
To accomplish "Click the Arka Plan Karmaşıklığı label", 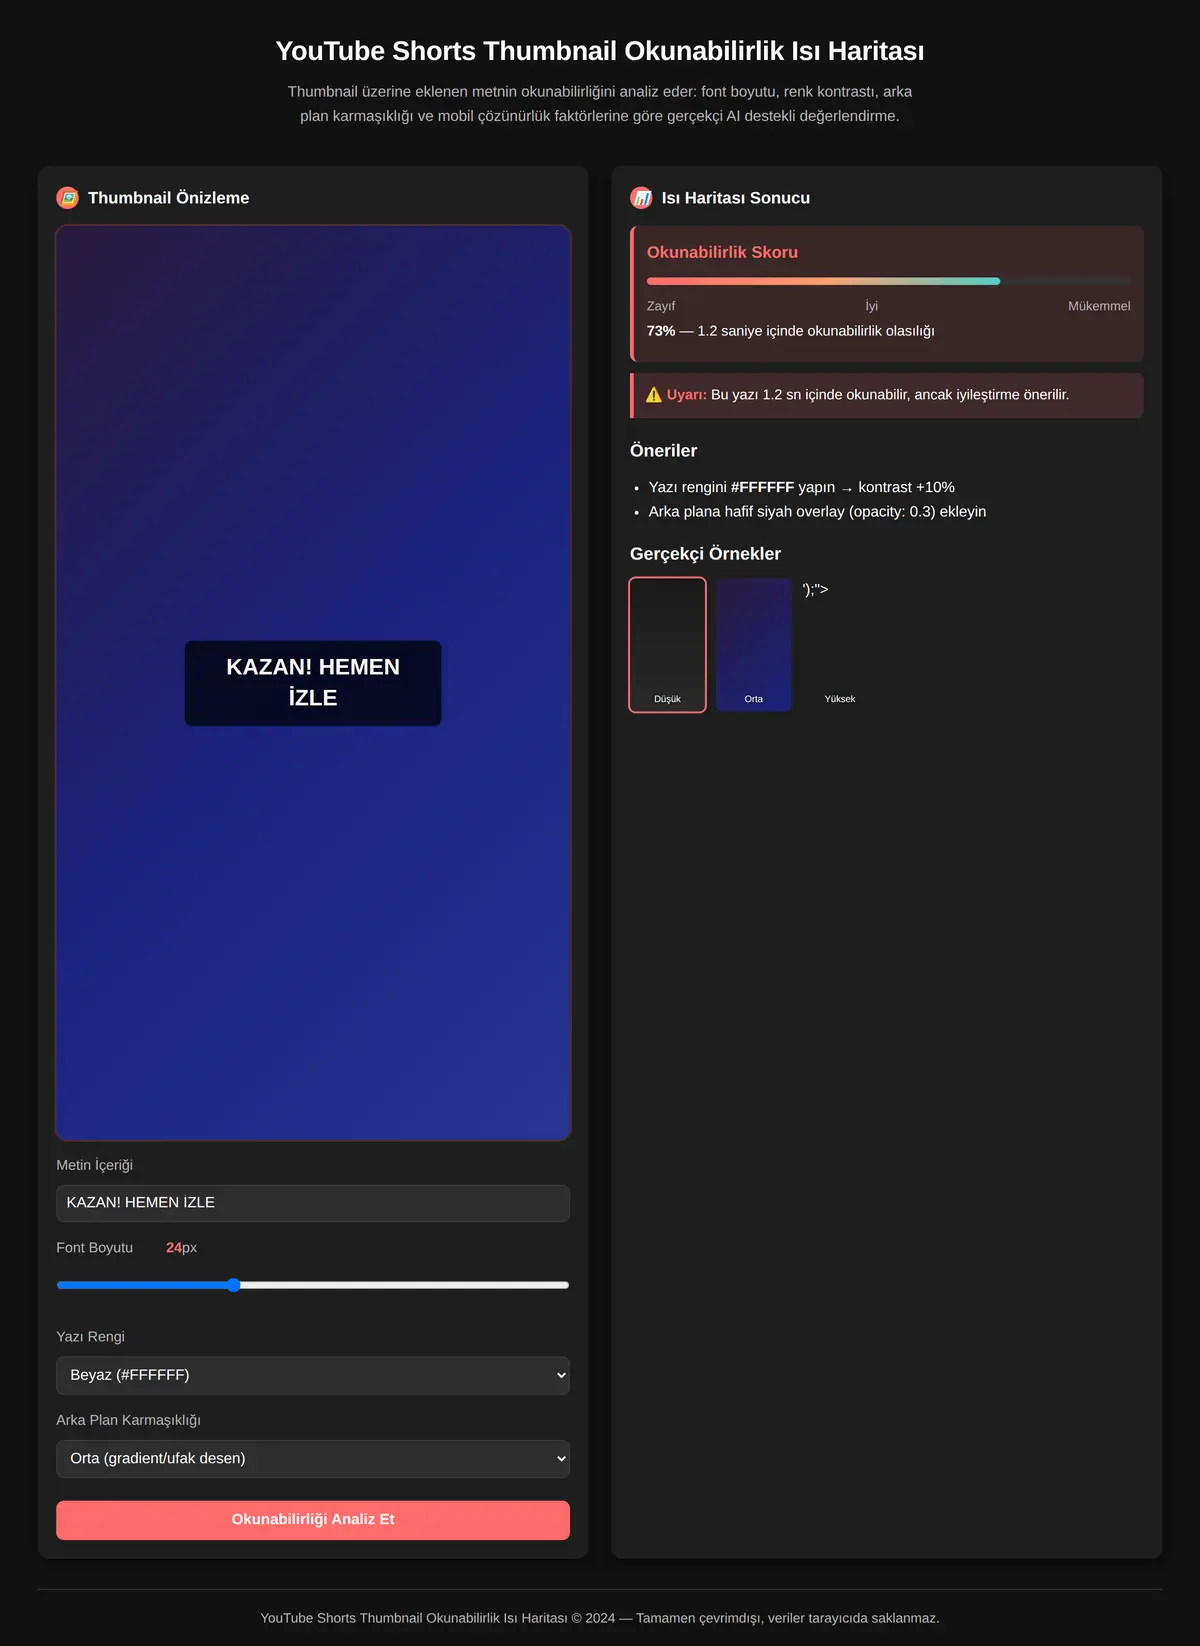I will click(129, 1421).
